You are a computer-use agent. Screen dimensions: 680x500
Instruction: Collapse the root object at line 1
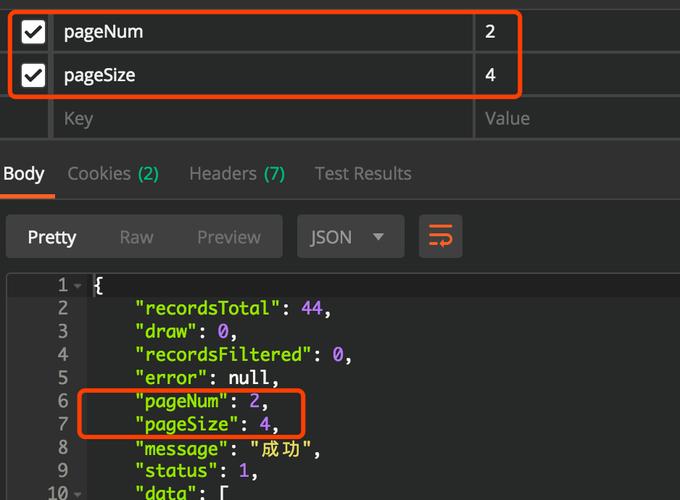(x=78, y=287)
